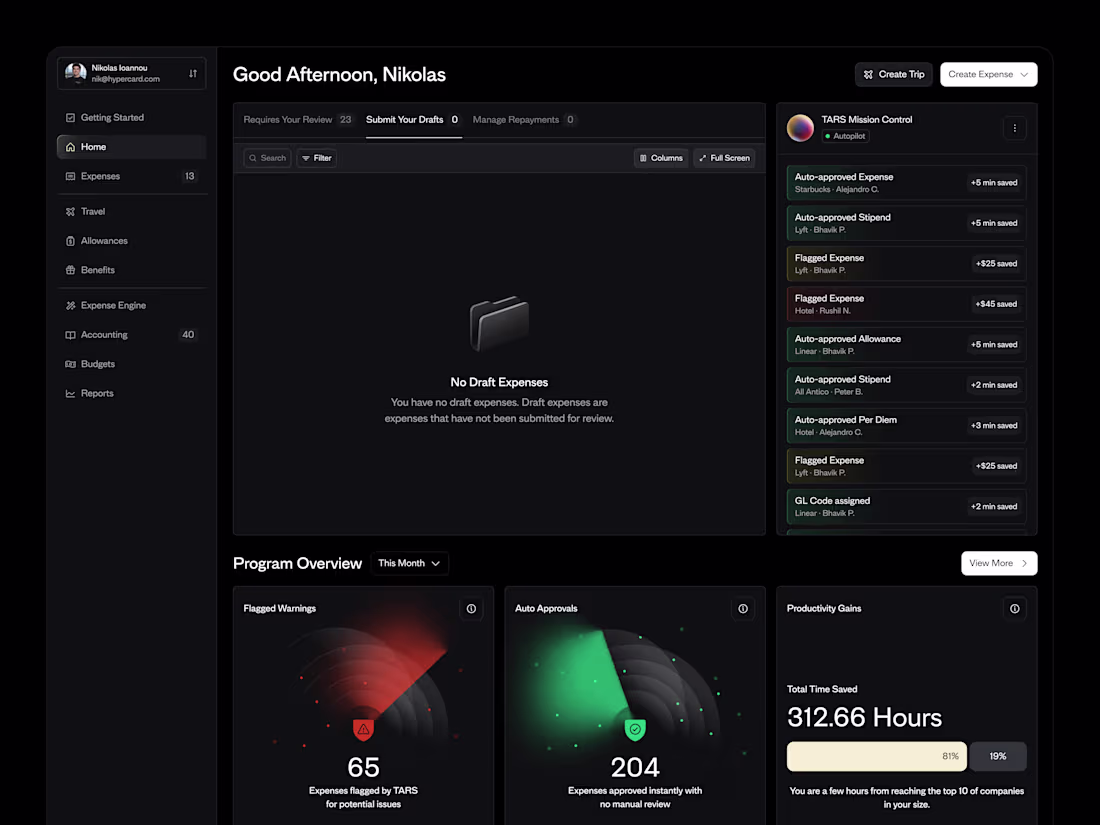Open Auto-approved Per Diem Hotel entry
This screenshot has width=1100, height=825.
[x=906, y=426]
